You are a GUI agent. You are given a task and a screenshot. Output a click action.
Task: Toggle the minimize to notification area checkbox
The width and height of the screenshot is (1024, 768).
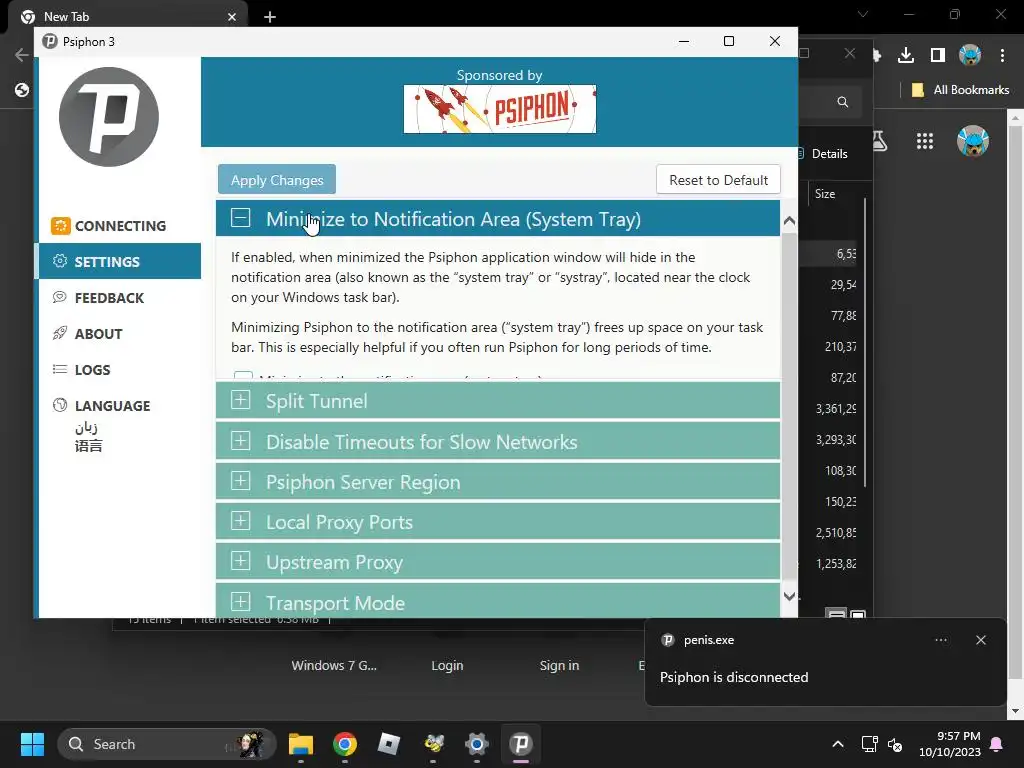pyautogui.click(x=243, y=376)
